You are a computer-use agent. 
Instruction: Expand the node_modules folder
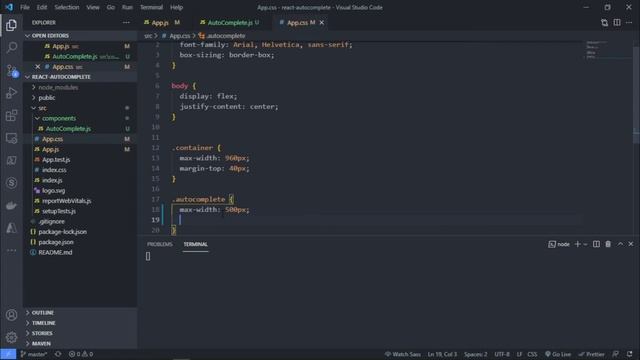coord(58,87)
